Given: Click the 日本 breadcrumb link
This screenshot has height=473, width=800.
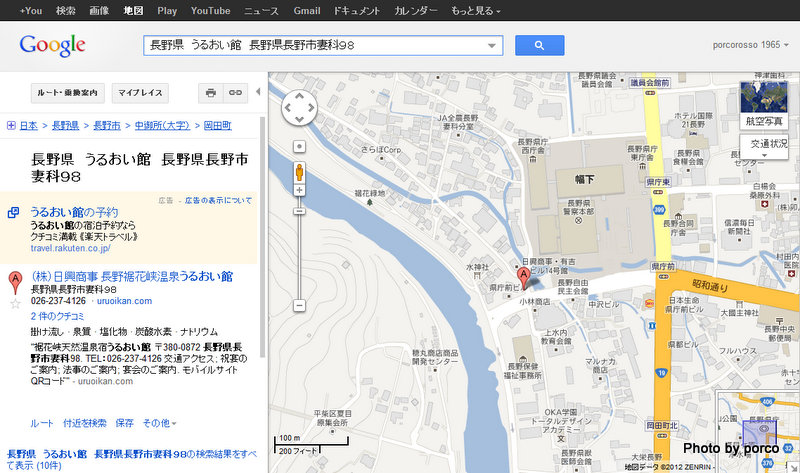Looking at the screenshot, I should click(x=29, y=126).
